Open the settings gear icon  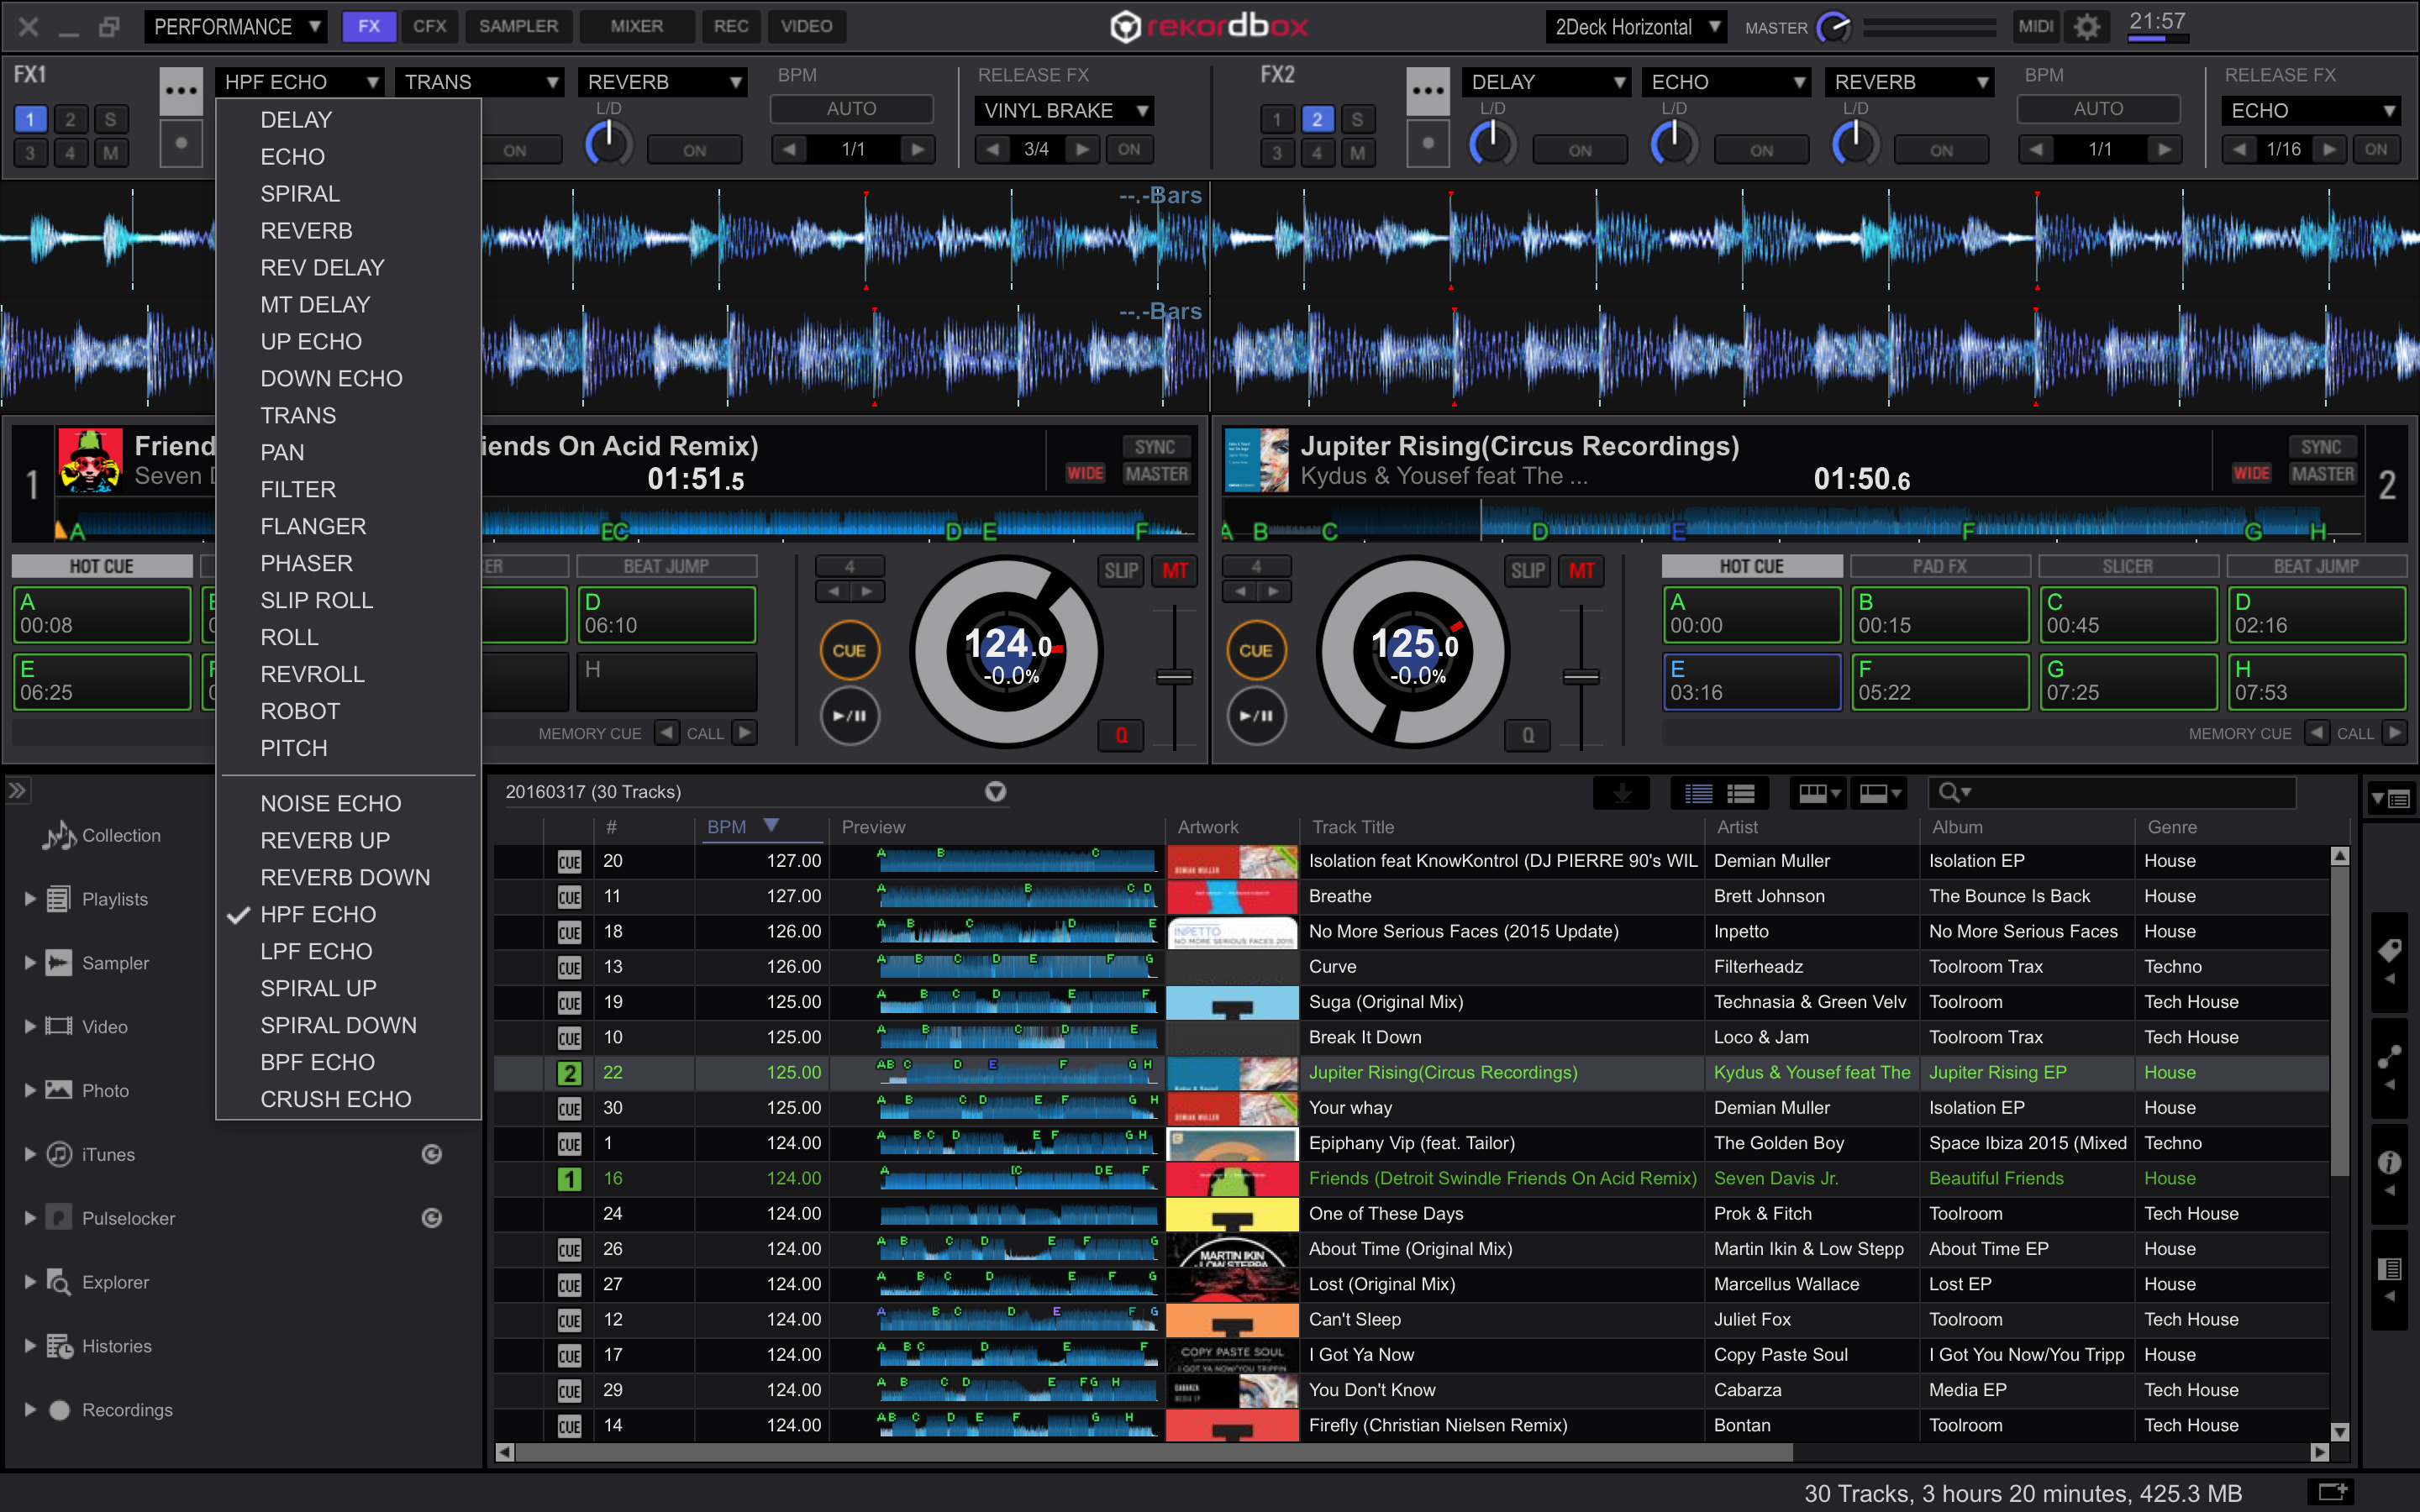(2086, 27)
